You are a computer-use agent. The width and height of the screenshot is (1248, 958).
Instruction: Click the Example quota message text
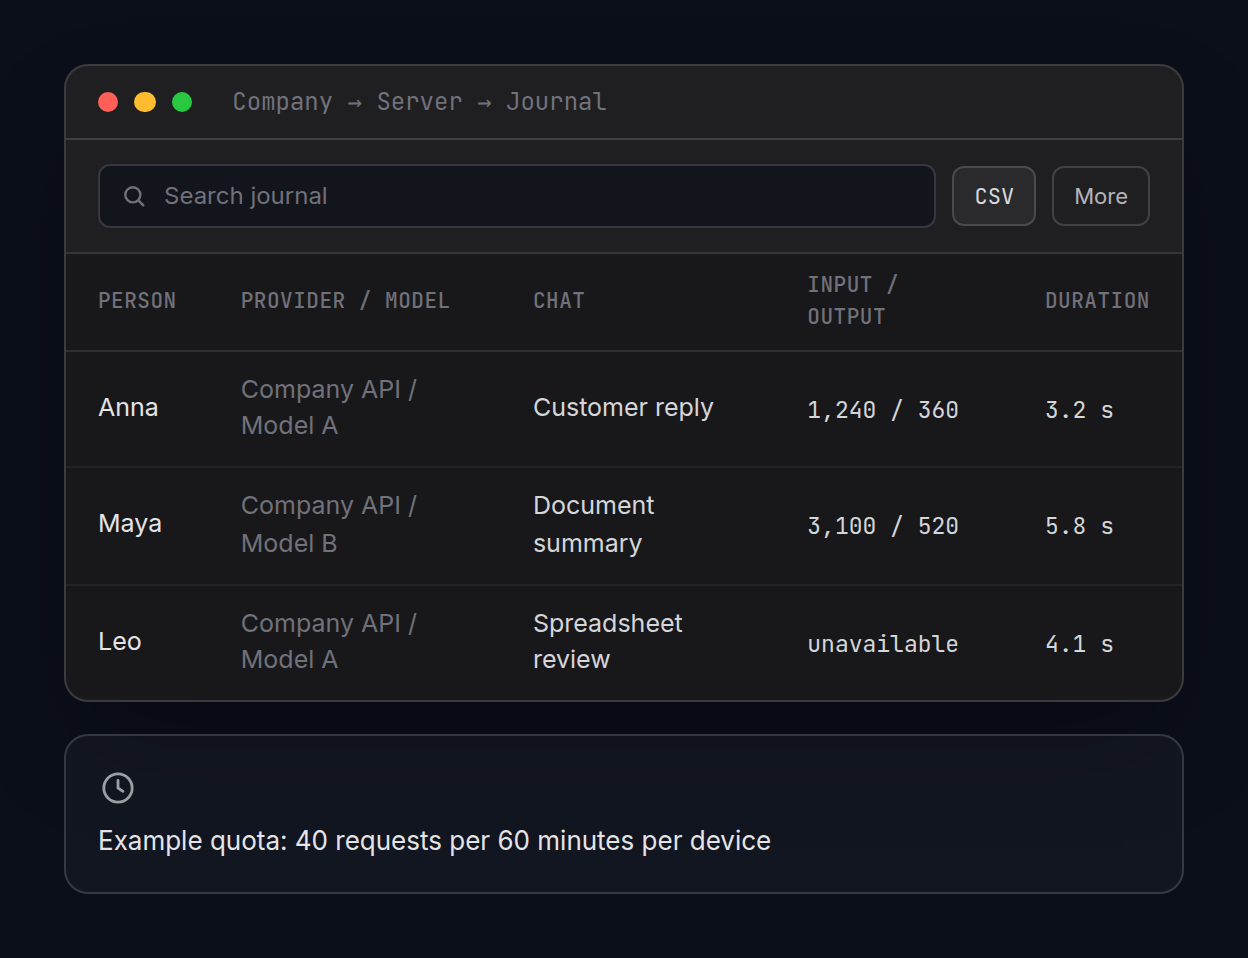(435, 841)
